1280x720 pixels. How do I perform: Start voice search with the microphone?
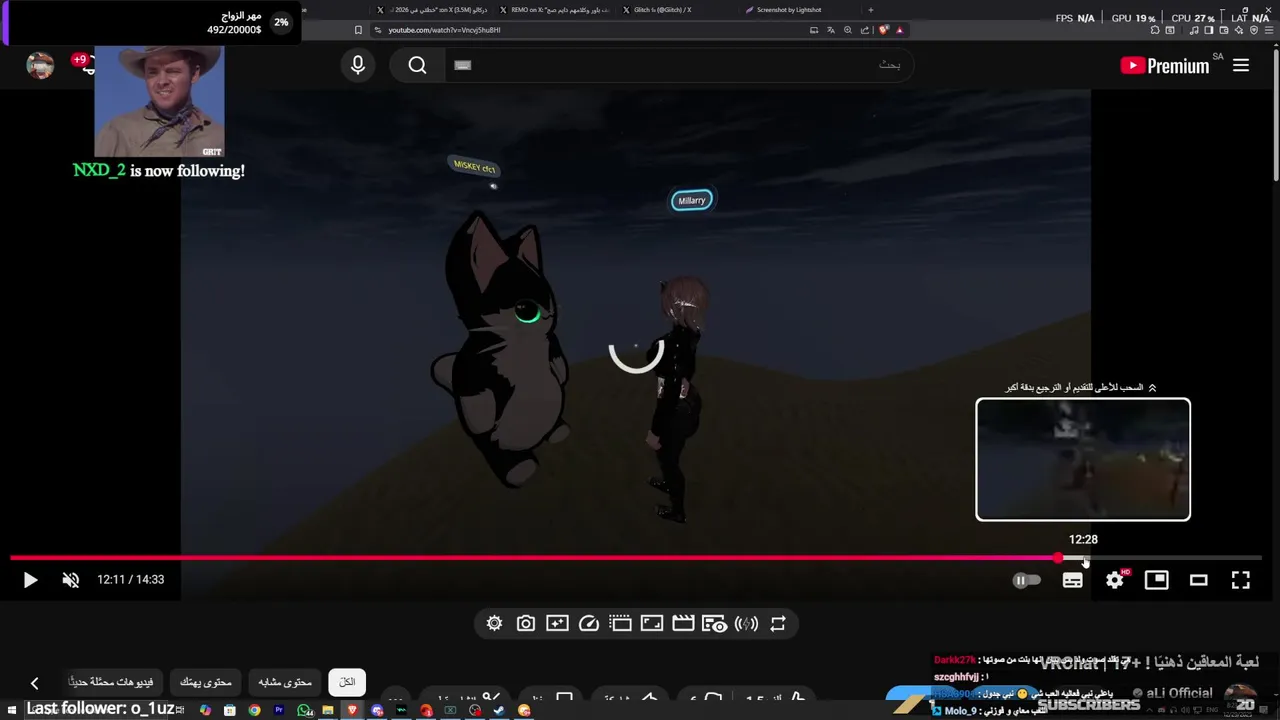tap(358, 65)
